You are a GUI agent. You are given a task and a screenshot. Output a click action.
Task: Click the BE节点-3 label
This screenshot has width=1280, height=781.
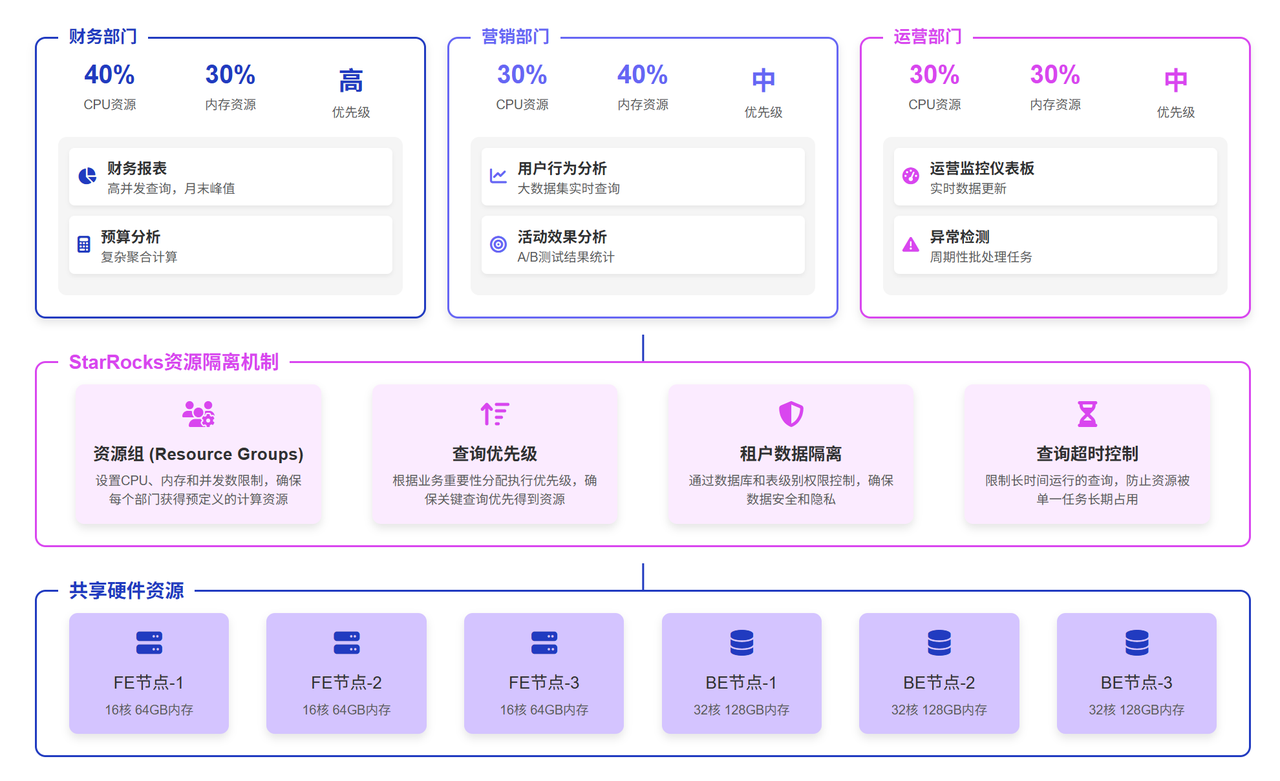[1137, 683]
